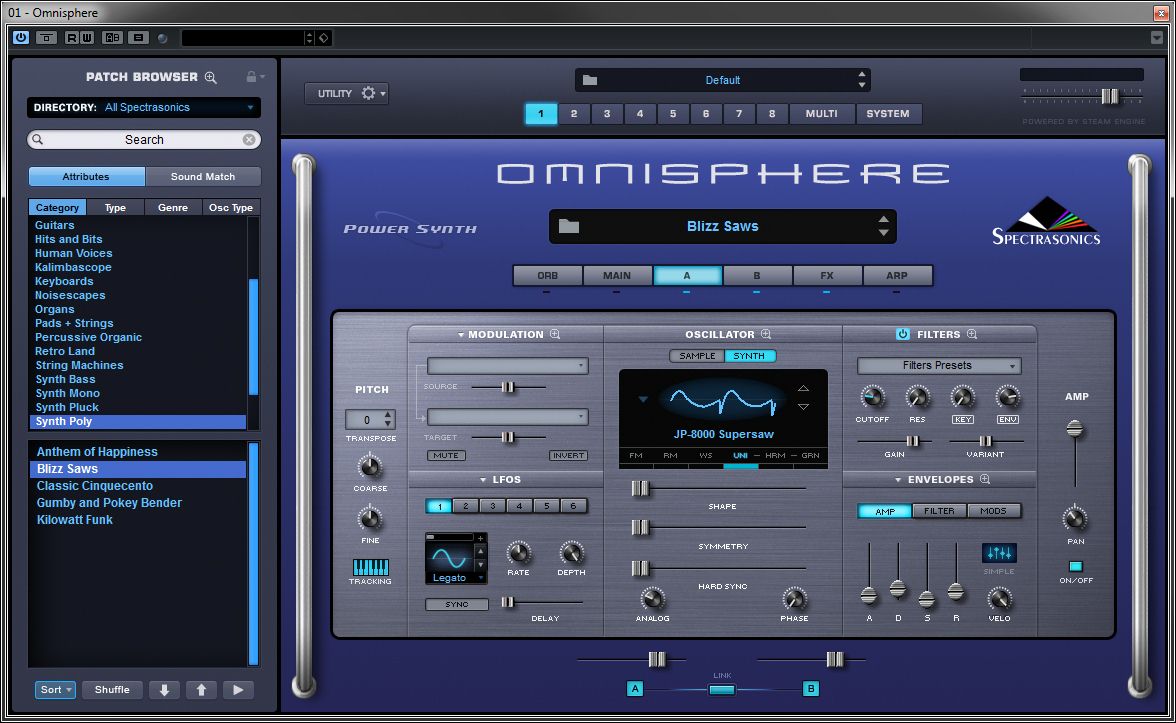
Task: Open the modulation Target dropdown
Action: pos(508,417)
